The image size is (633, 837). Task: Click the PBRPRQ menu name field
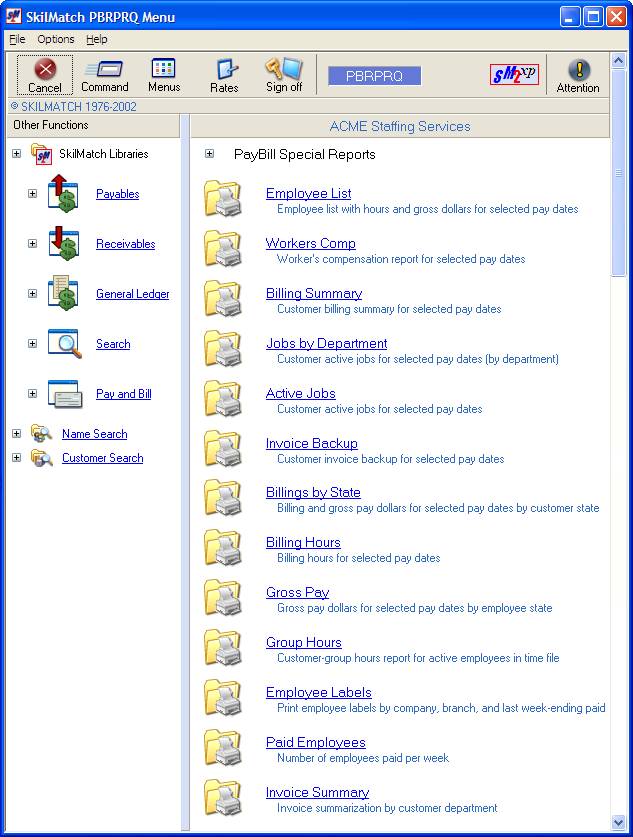[374, 76]
